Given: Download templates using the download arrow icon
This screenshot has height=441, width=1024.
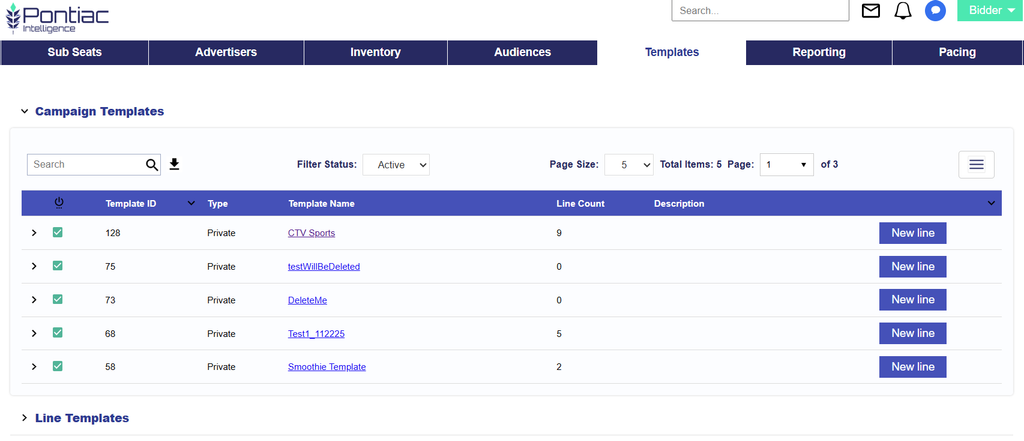Looking at the screenshot, I should tap(174, 164).
